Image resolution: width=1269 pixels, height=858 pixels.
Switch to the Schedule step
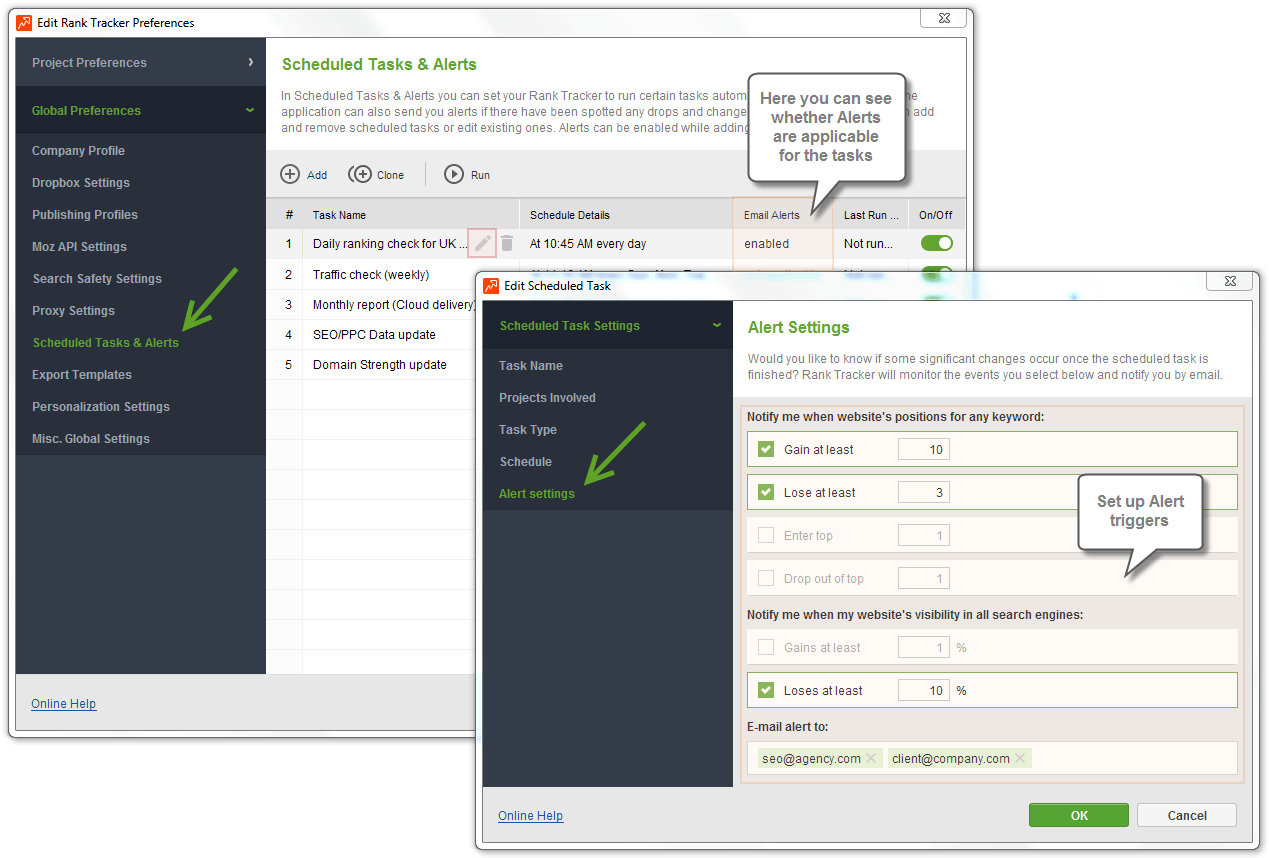point(526,462)
